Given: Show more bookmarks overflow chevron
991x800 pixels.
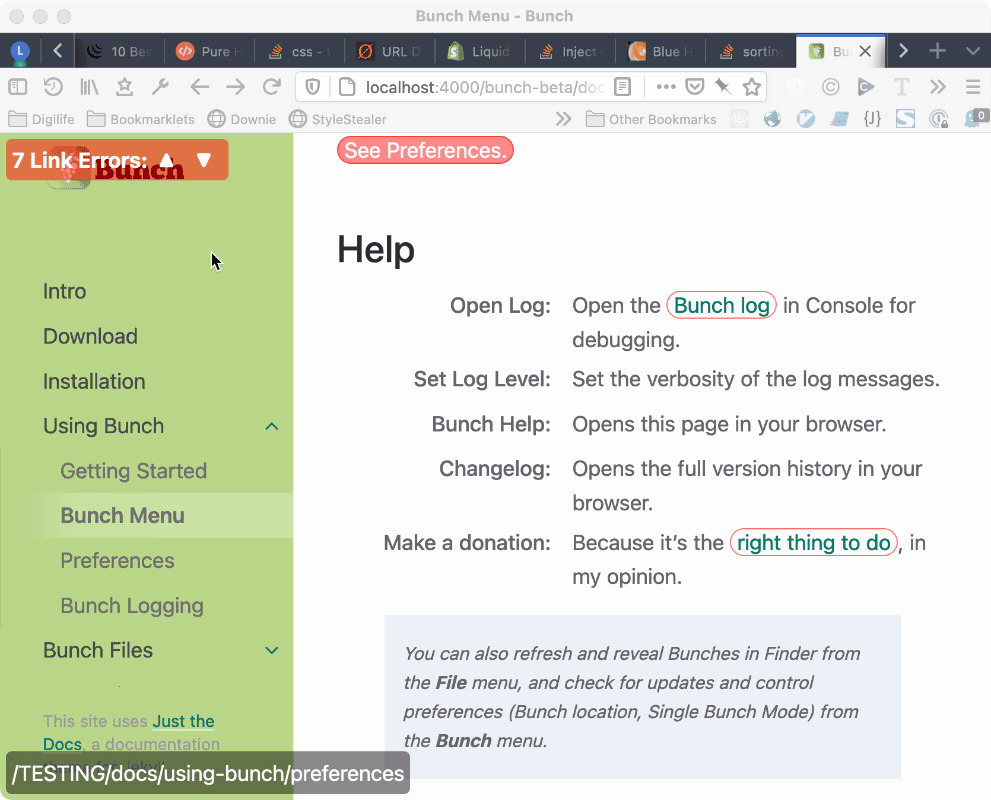Looking at the screenshot, I should (563, 119).
